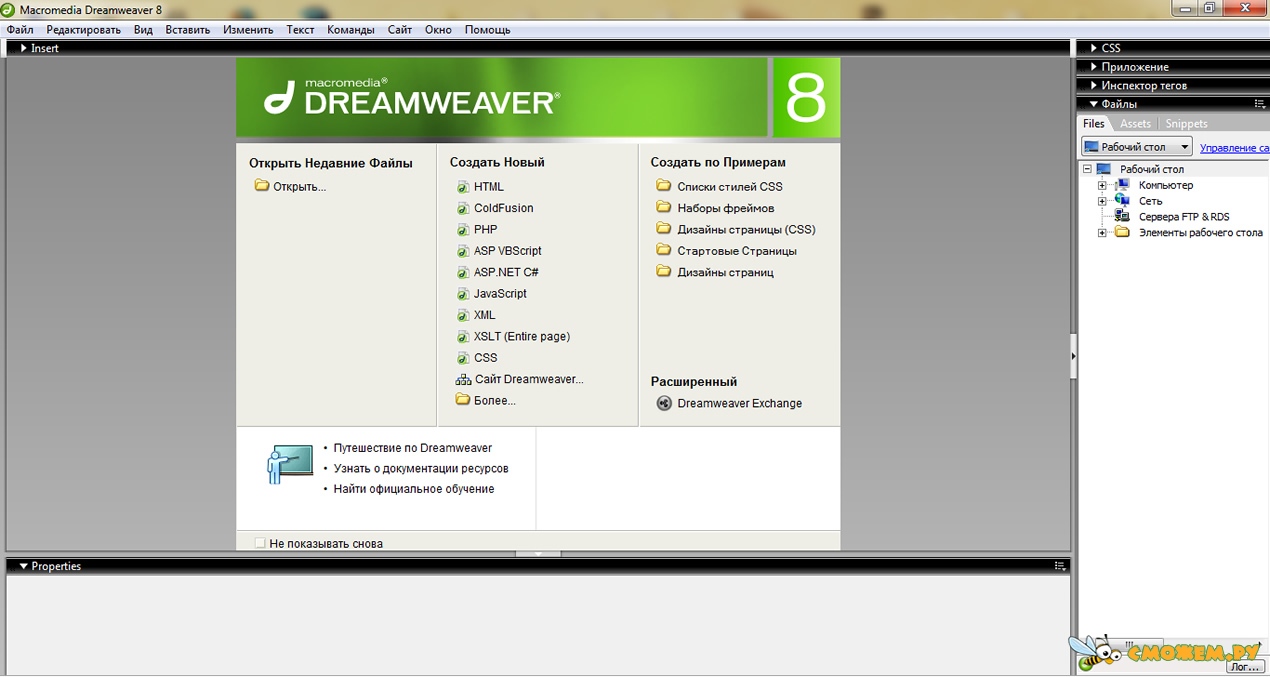Image resolution: width=1270 pixels, height=677 pixels.
Task: Expand the Элементы рабочего стола node
Action: tap(1102, 233)
